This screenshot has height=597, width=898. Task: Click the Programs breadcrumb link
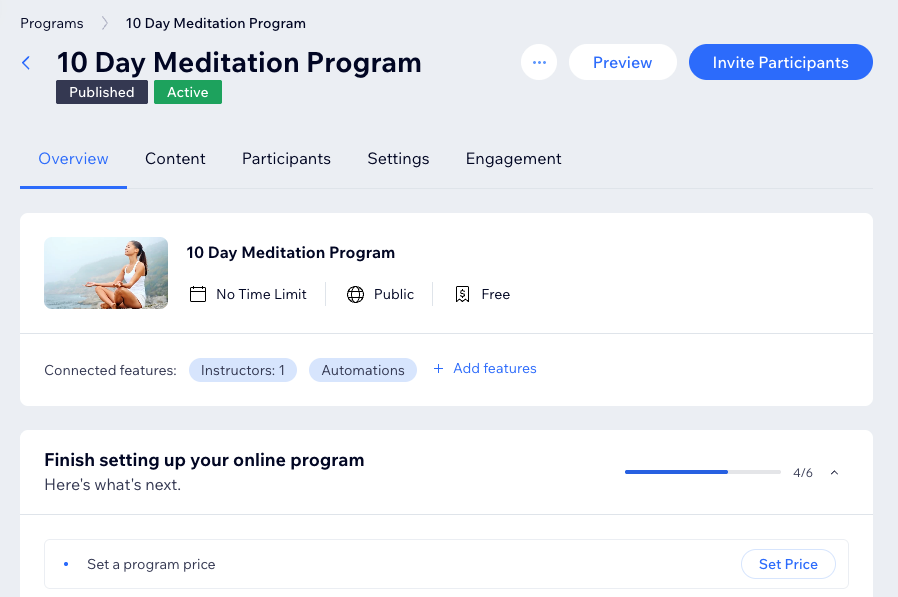(x=52, y=23)
